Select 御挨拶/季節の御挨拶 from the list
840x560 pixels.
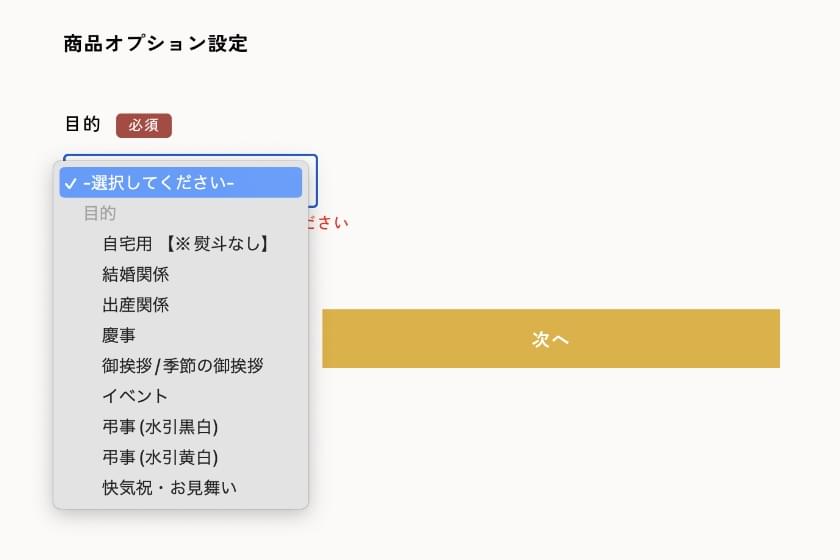tap(182, 366)
